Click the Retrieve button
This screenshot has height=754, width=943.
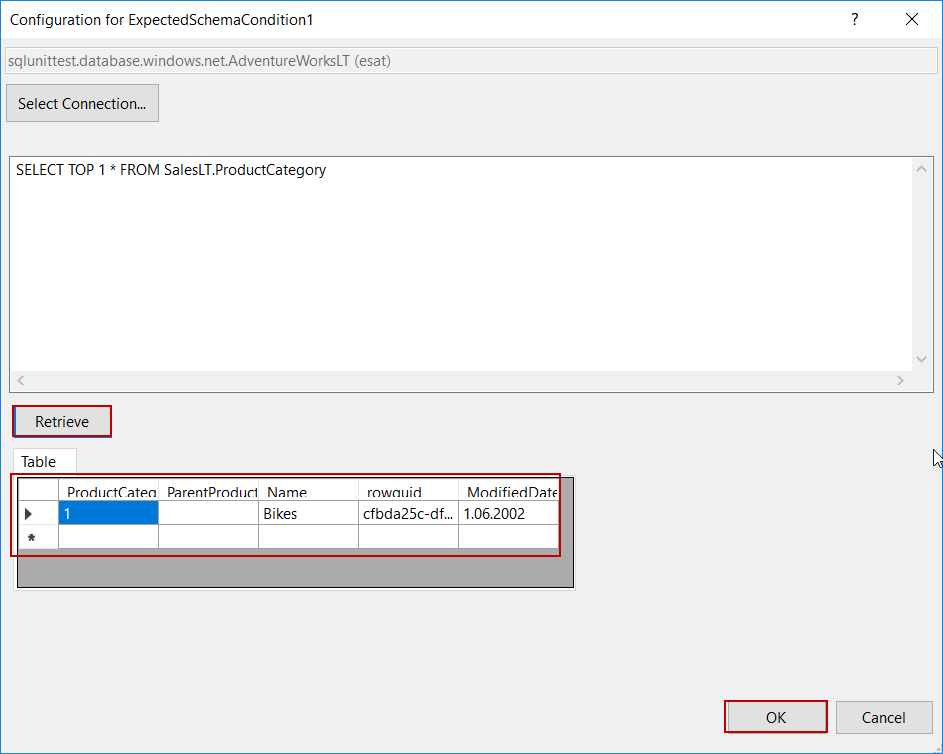tap(62, 421)
